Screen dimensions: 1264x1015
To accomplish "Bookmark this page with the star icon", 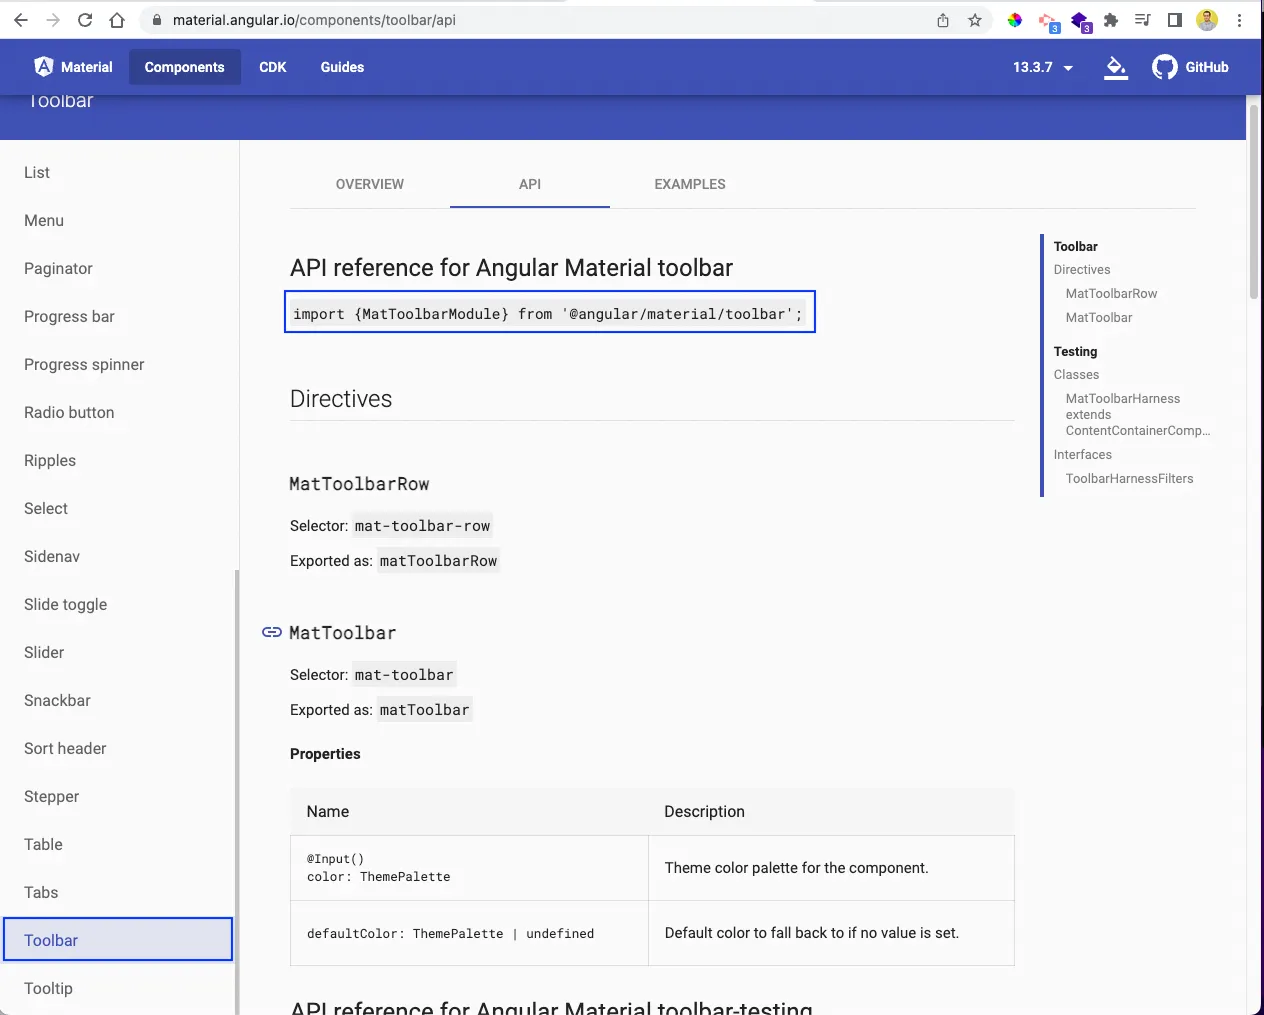I will (975, 20).
